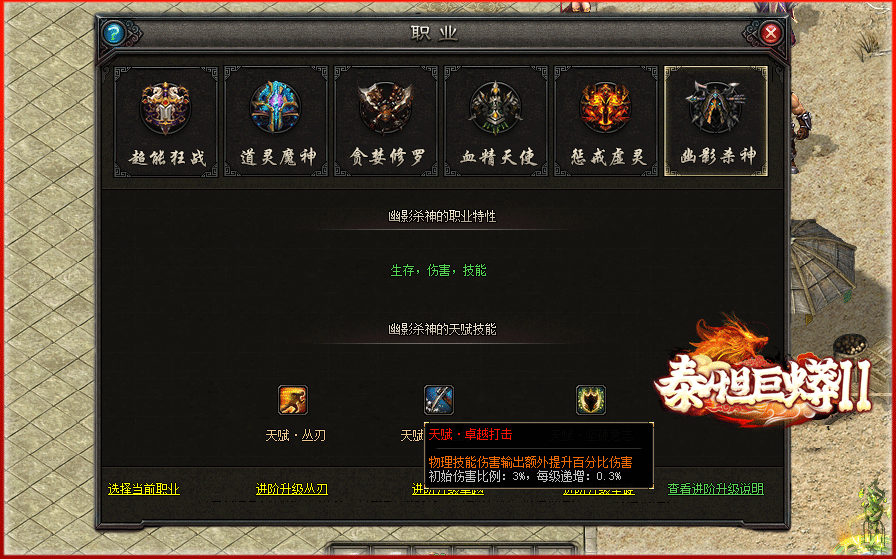This screenshot has height=559, width=896.
Task: Click the 选择当前职业 link
Action: (x=144, y=489)
